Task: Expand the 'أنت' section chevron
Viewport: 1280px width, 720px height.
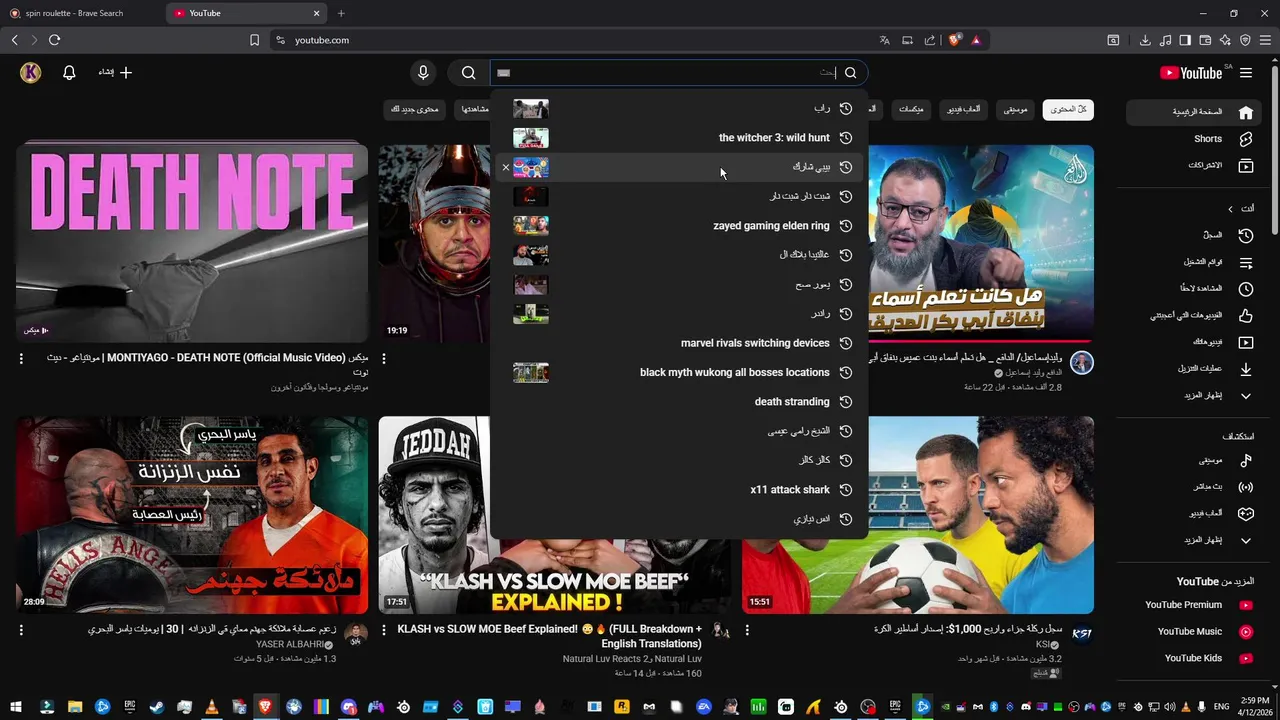Action: pos(1231,209)
